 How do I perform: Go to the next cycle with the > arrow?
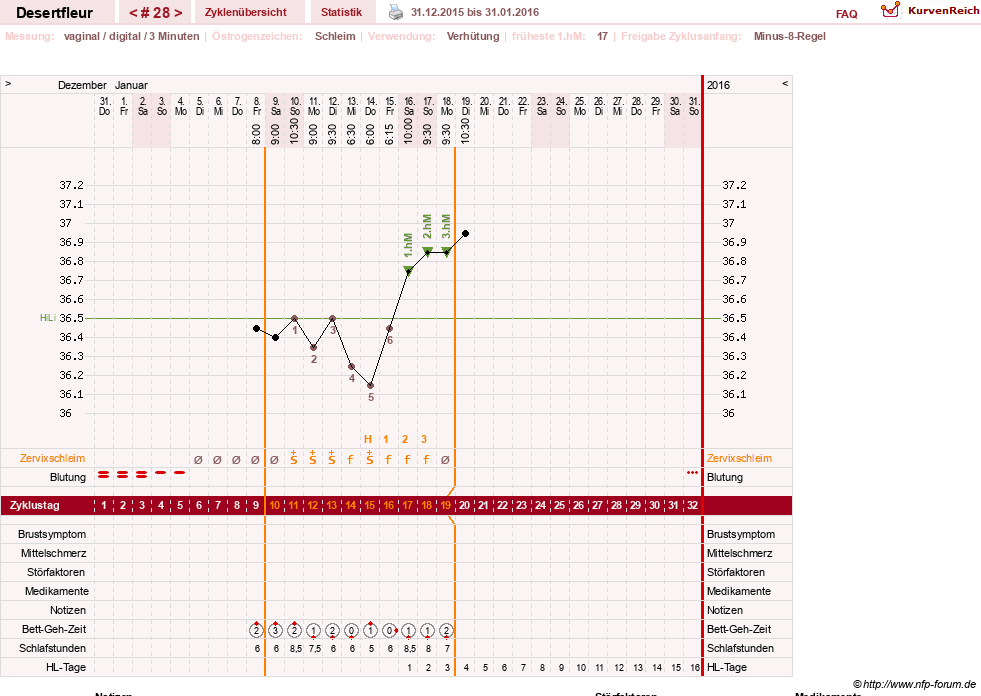178,13
